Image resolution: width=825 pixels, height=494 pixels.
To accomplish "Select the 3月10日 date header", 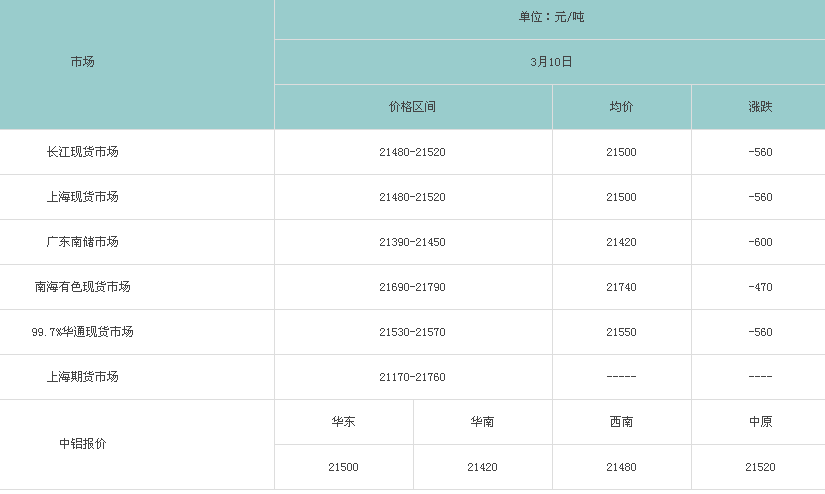I will (551, 62).
